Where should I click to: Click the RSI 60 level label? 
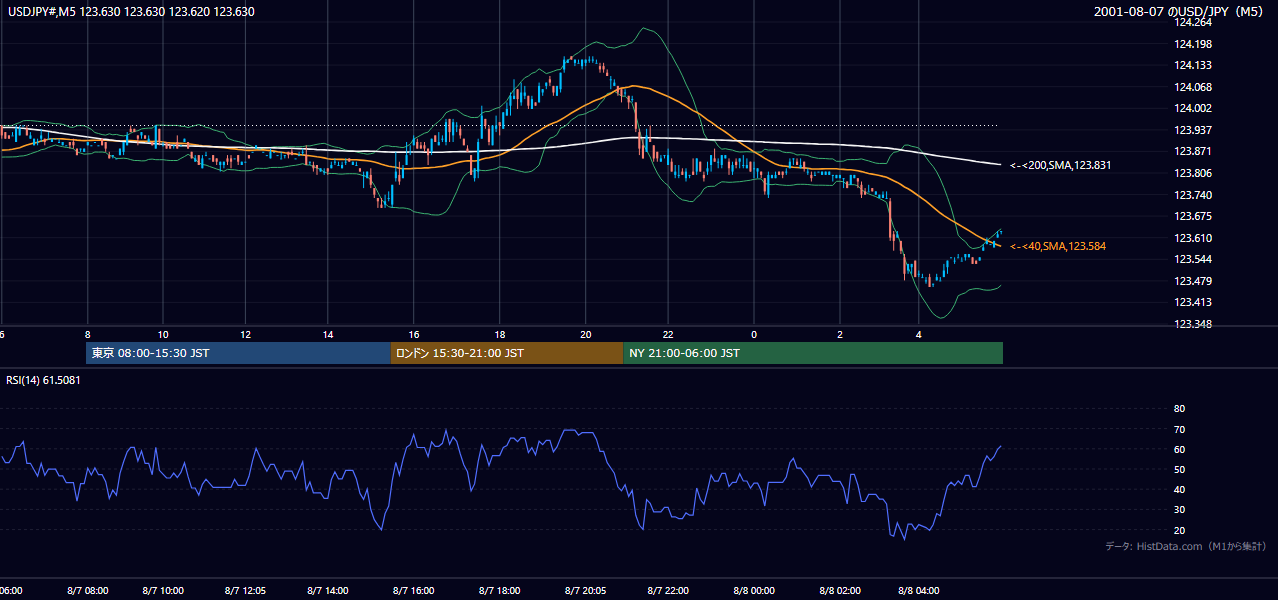[1179, 449]
